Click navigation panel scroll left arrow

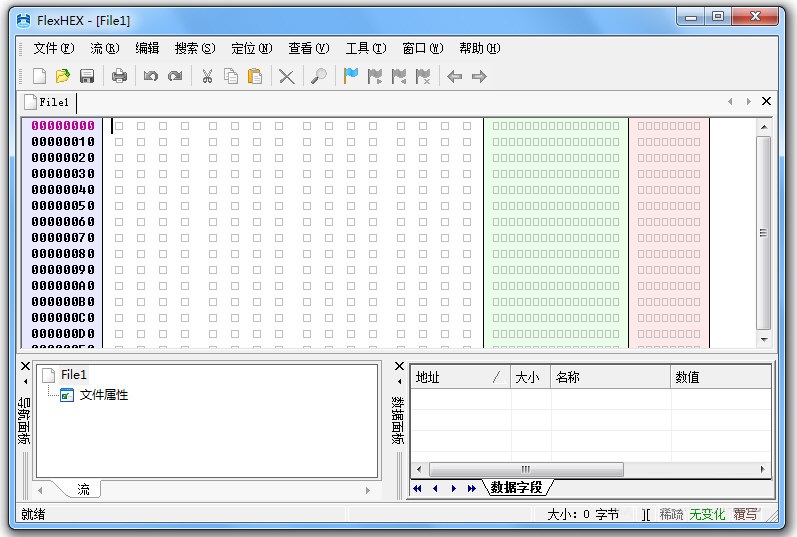coord(40,490)
